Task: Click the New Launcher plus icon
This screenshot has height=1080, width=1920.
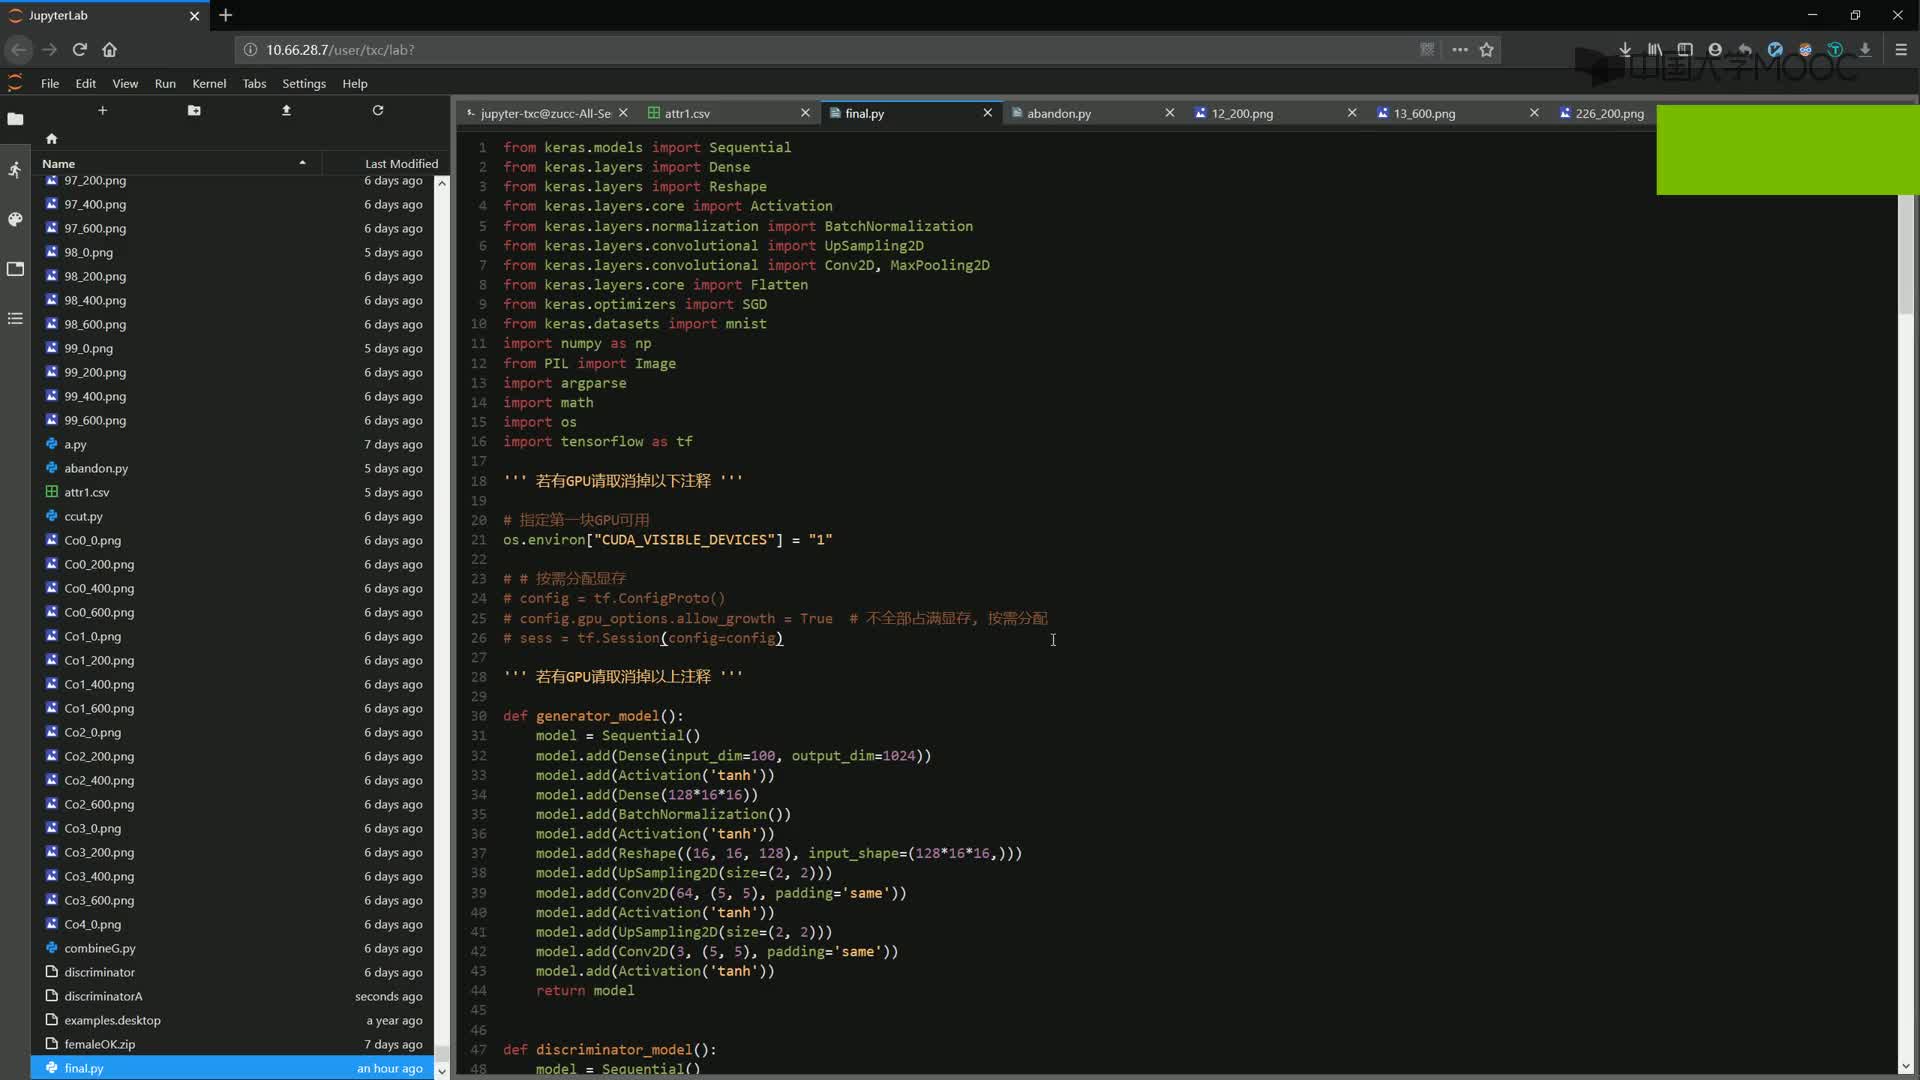Action: (x=102, y=110)
